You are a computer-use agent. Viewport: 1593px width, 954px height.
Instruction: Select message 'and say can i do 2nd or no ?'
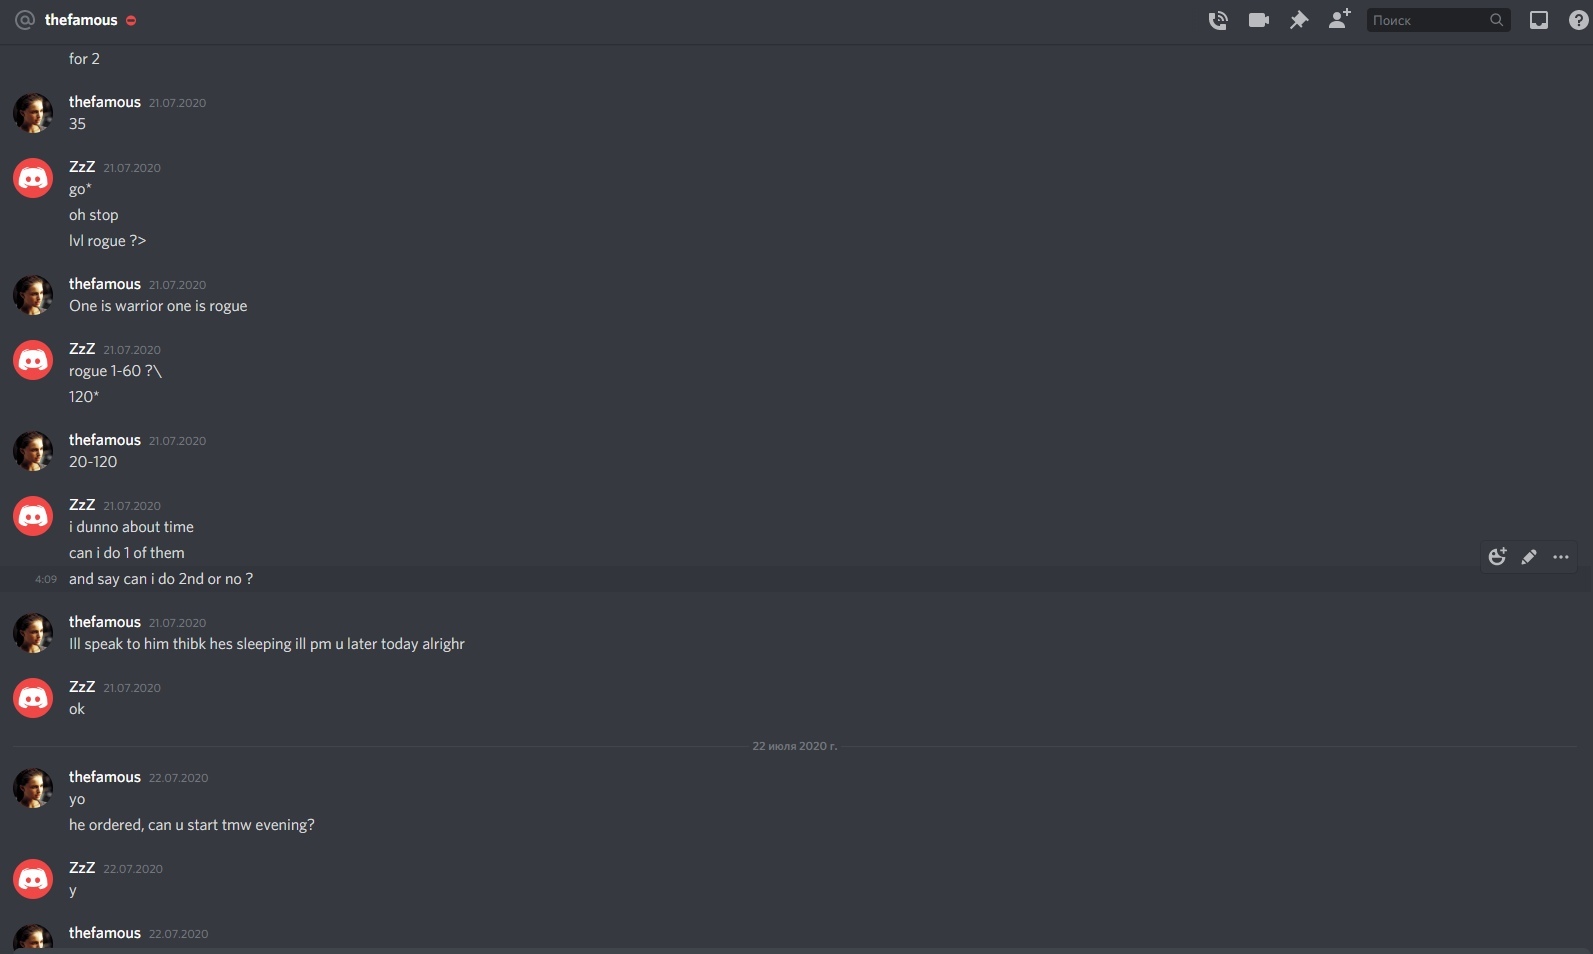click(161, 579)
